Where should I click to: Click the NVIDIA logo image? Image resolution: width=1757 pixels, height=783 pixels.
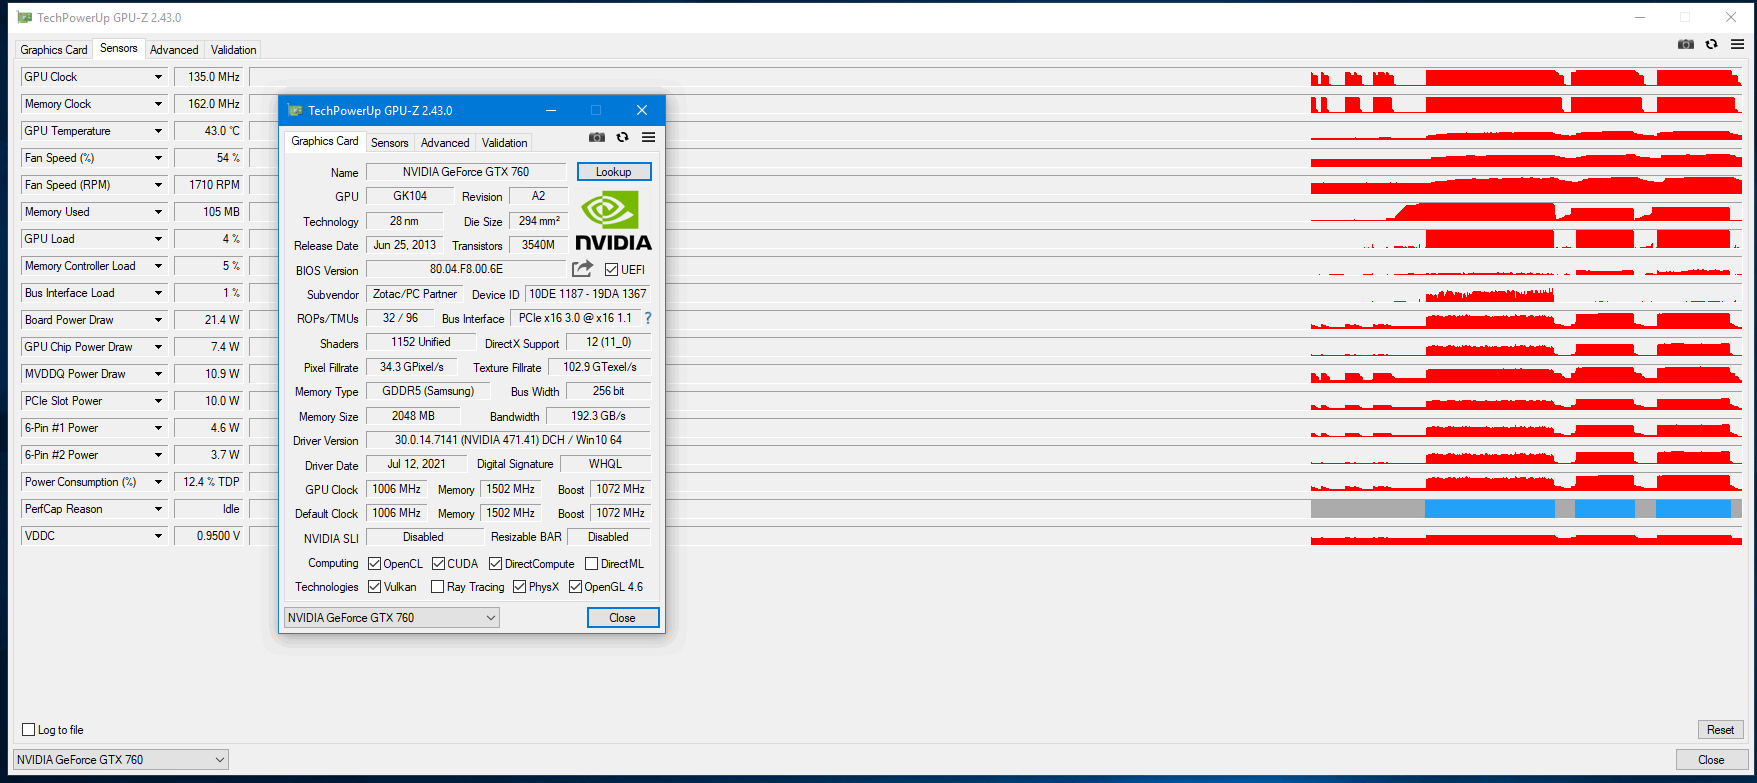click(613, 220)
